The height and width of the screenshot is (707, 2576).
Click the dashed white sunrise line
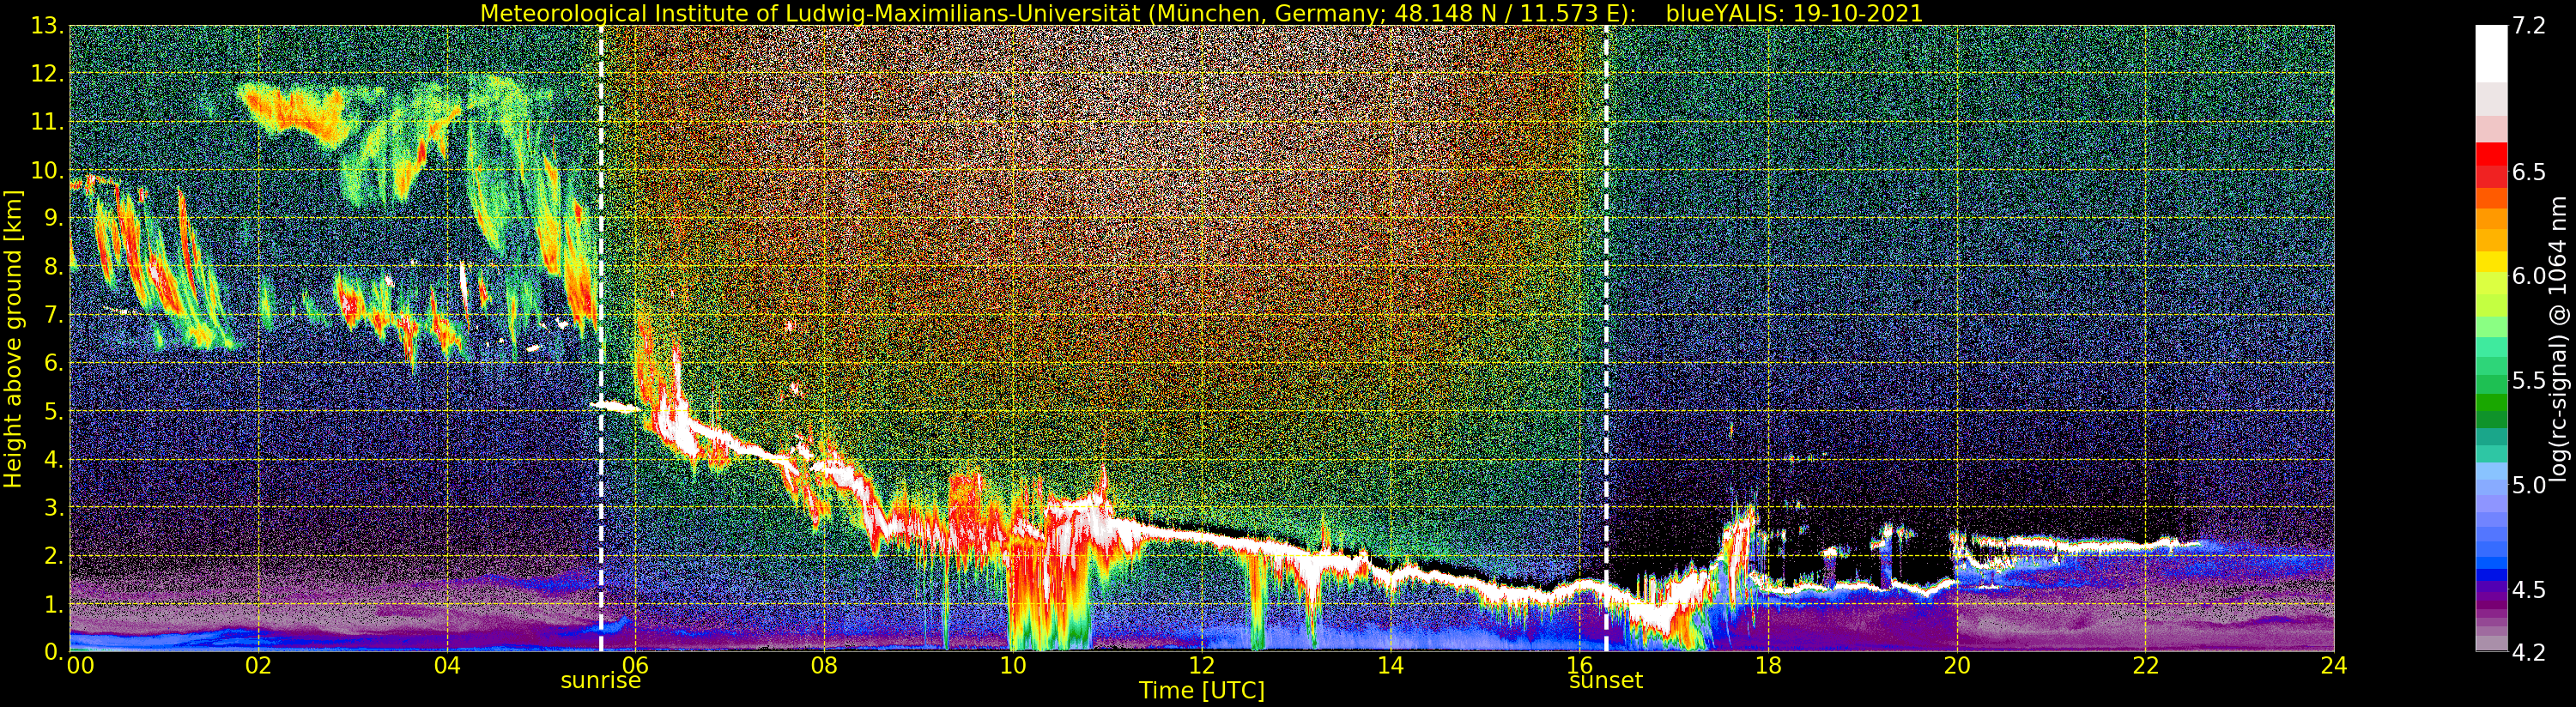(601, 338)
